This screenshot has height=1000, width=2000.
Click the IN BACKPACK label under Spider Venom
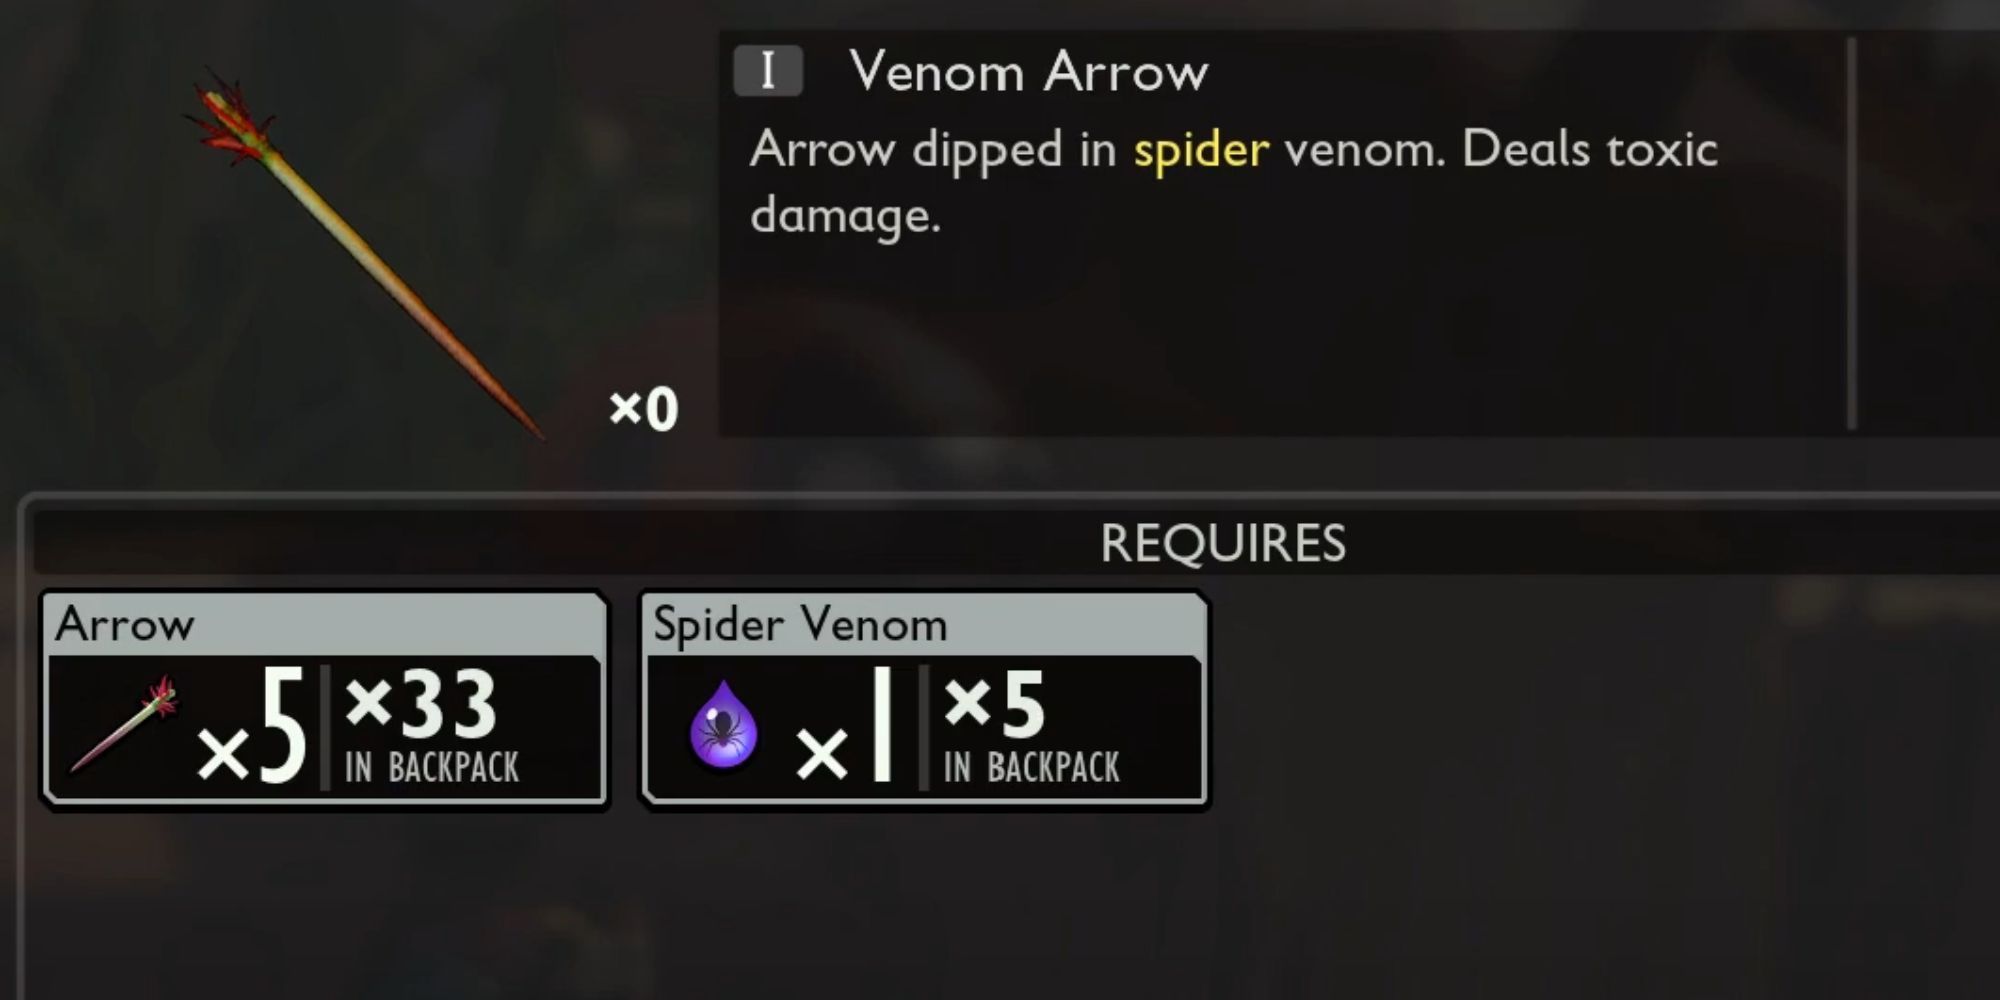pos(1032,767)
